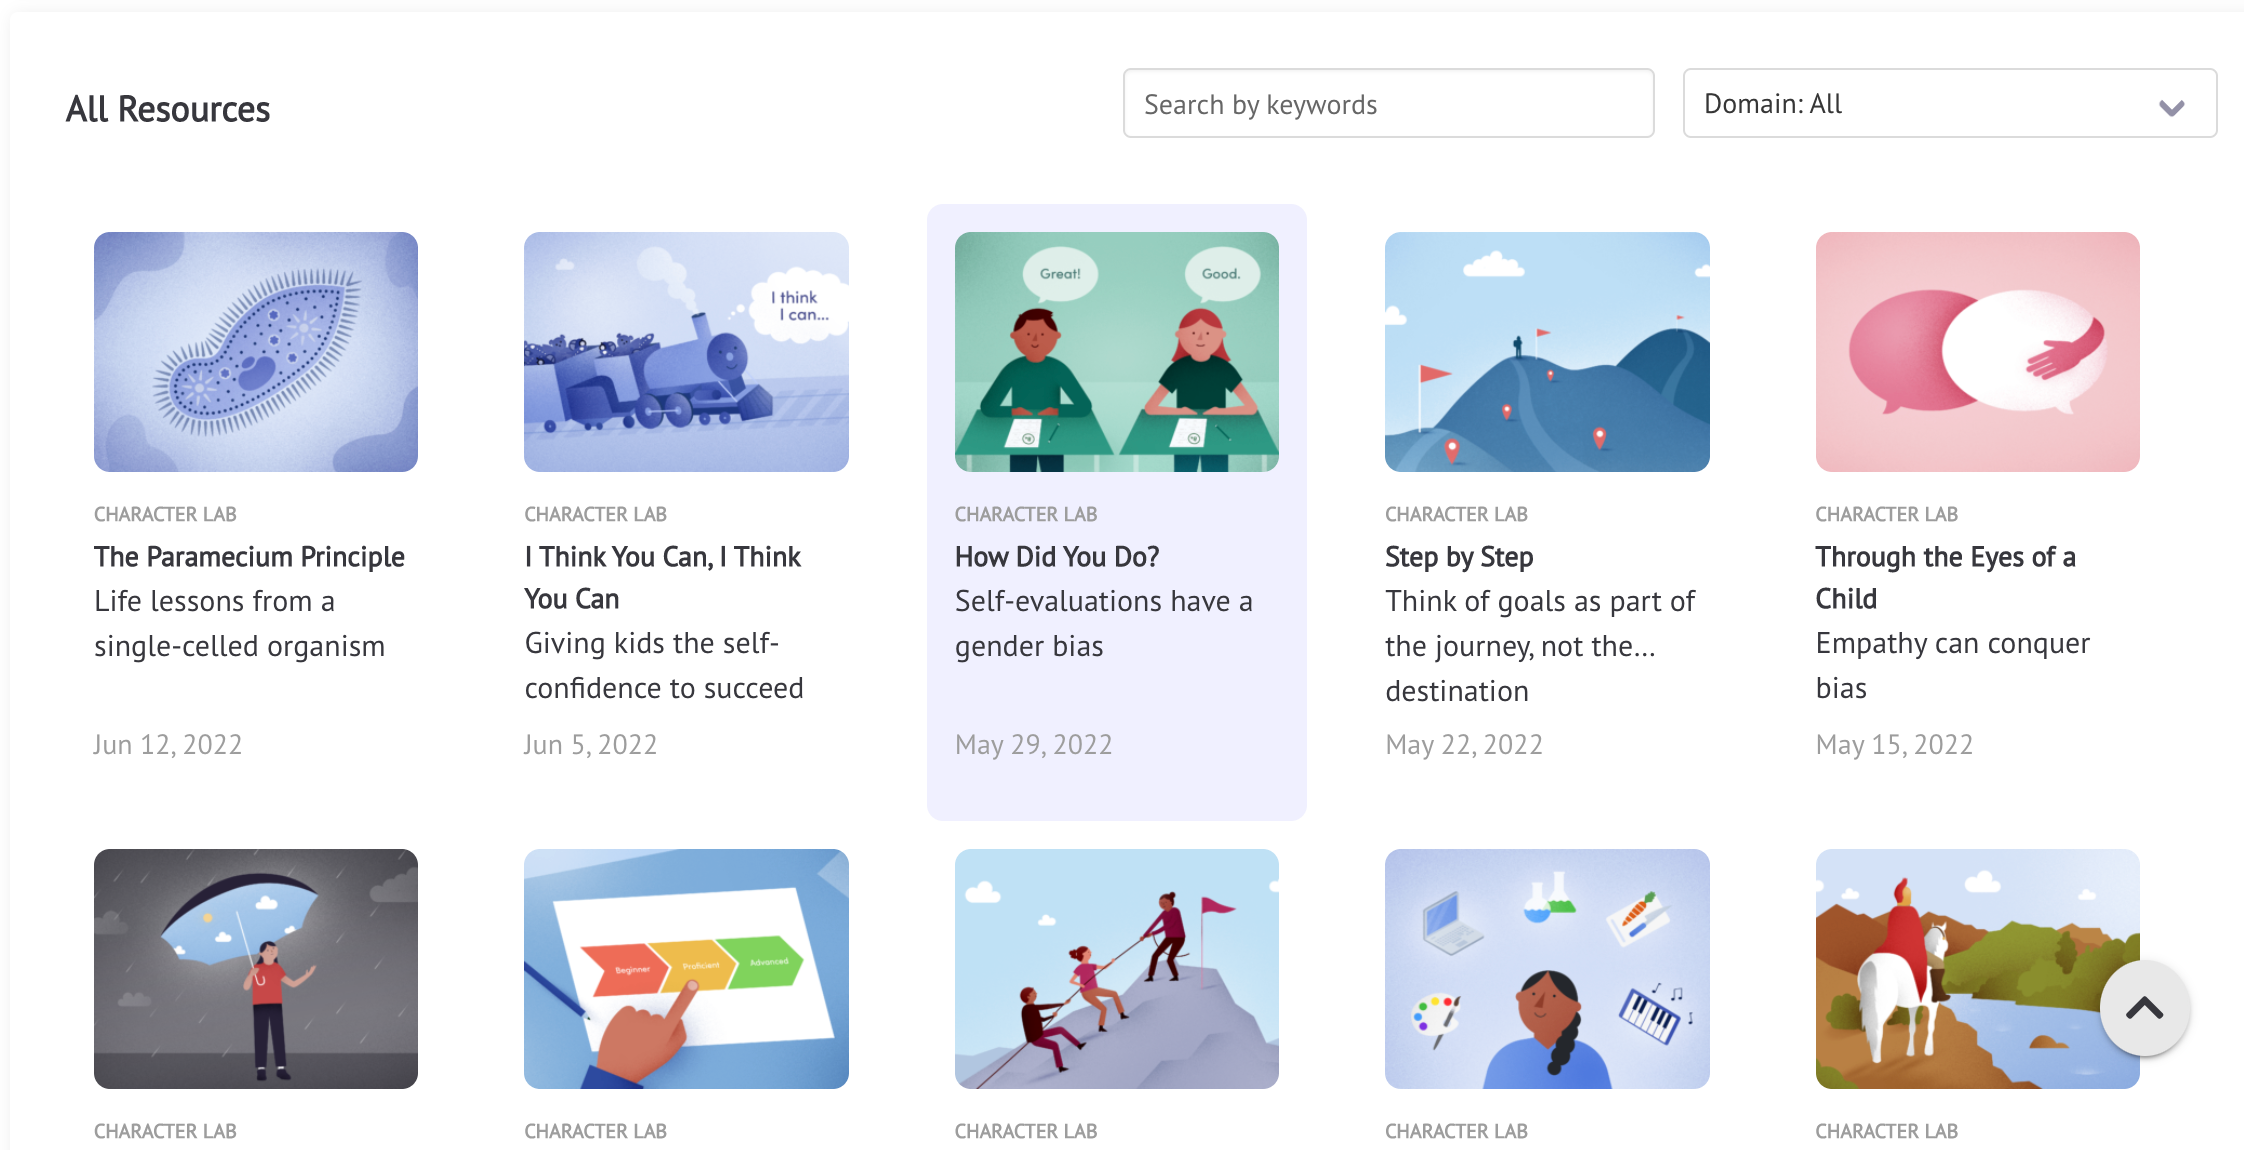Click the Search by keywords field
The width and height of the screenshot is (2244, 1150).
click(x=1388, y=103)
